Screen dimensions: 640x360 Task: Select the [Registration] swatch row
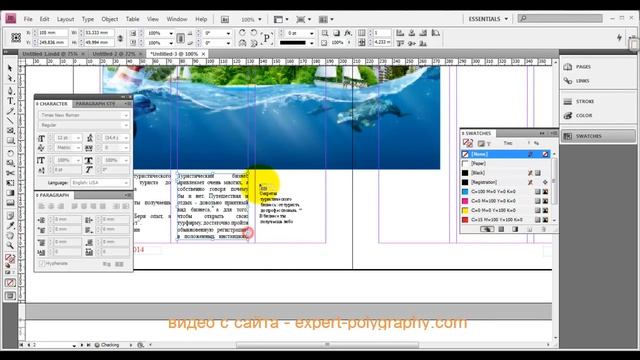coord(506,182)
